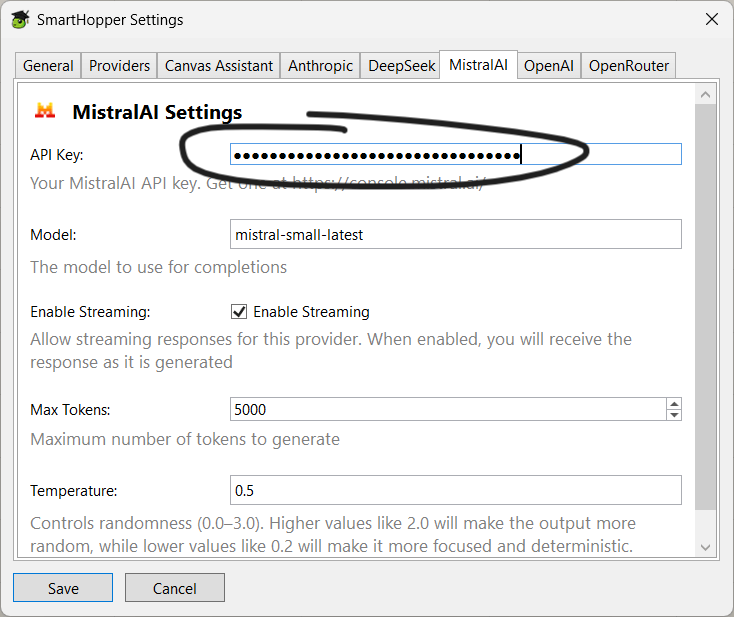Viewport: 734px width, 617px height.
Task: Click the API Key password field
Action: coord(455,154)
